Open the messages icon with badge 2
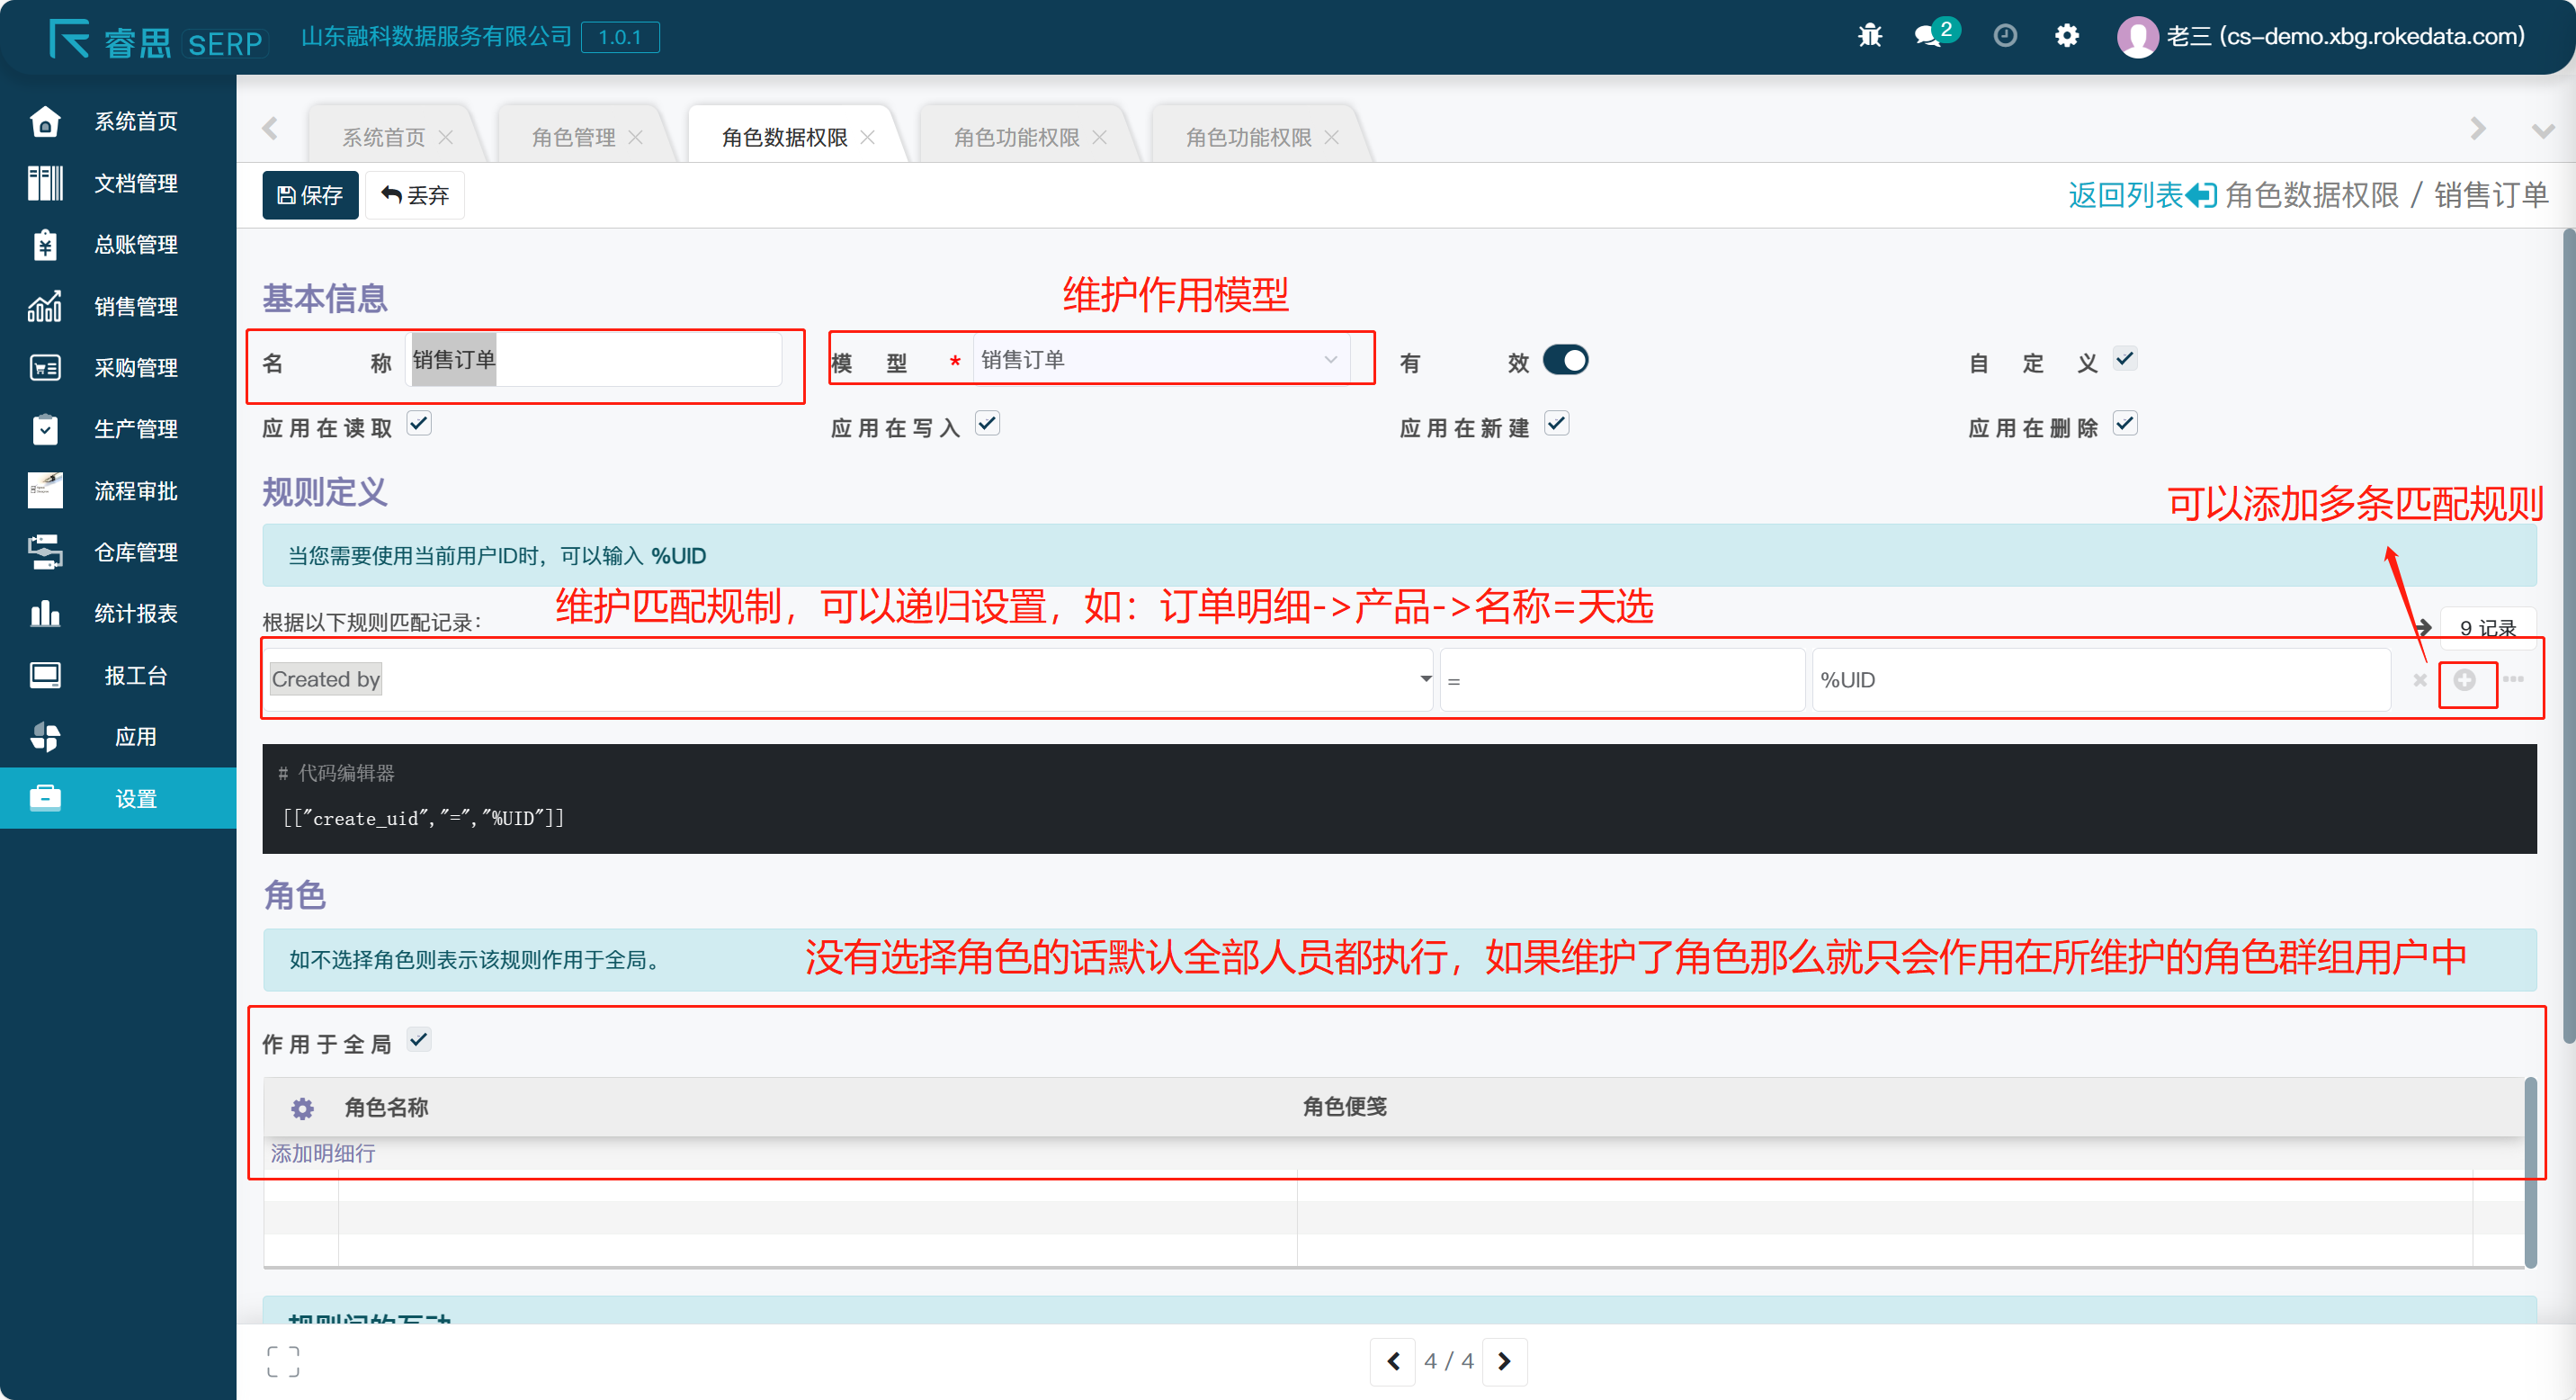 tap(1928, 36)
